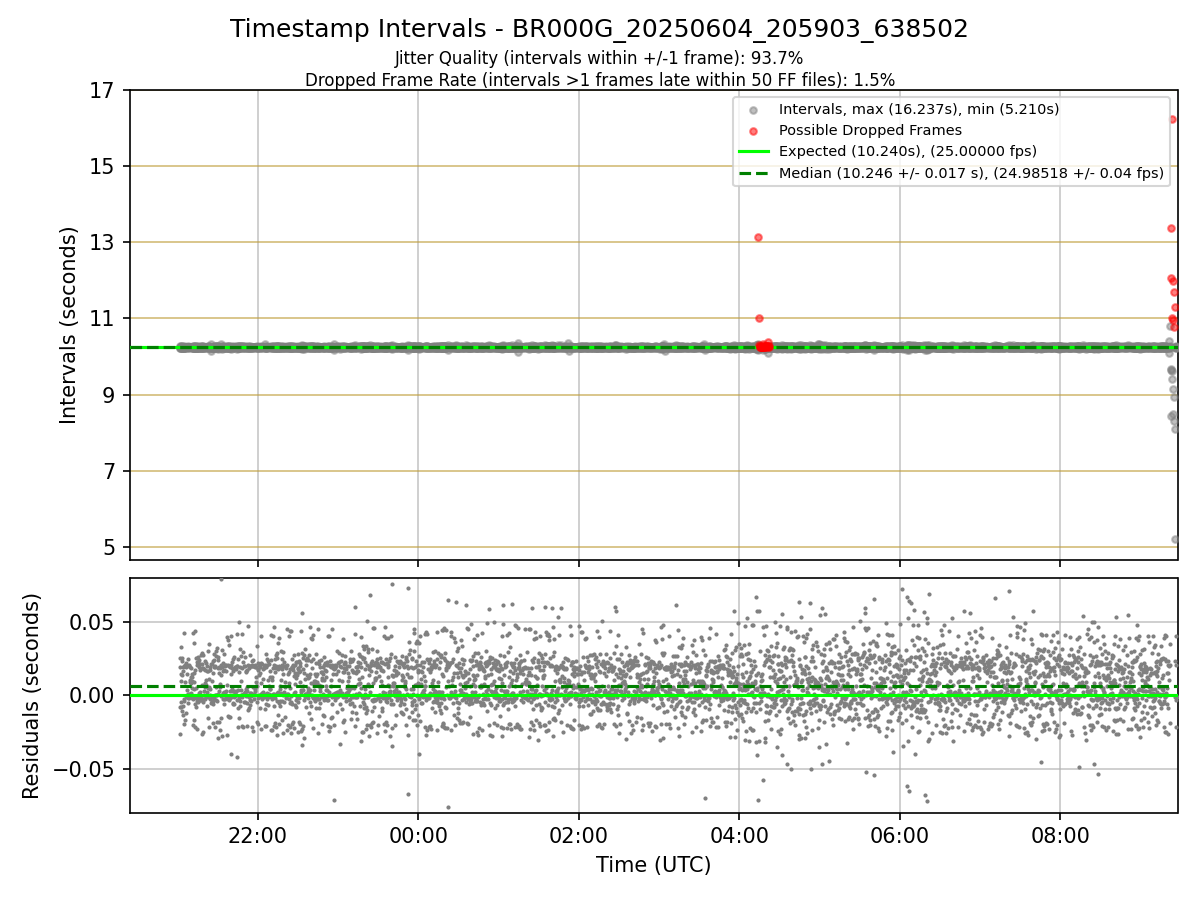Click the 'Intervals (seconds)' y-axis label

coord(68,325)
